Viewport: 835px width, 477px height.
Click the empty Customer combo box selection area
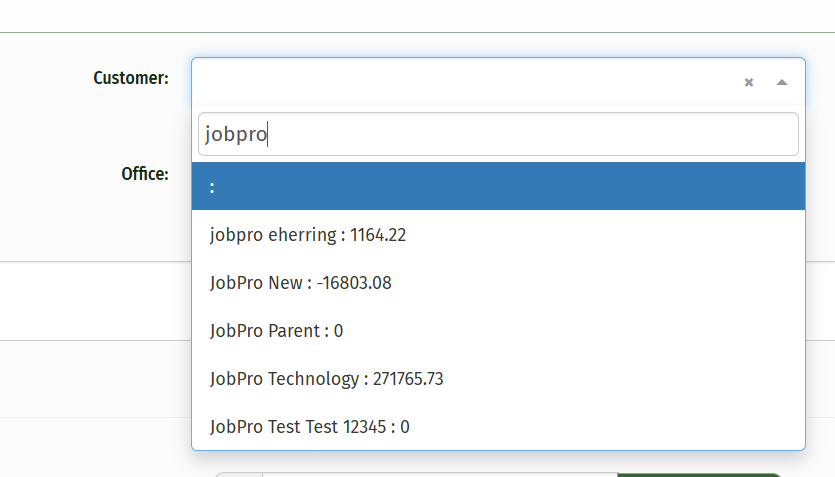460,82
